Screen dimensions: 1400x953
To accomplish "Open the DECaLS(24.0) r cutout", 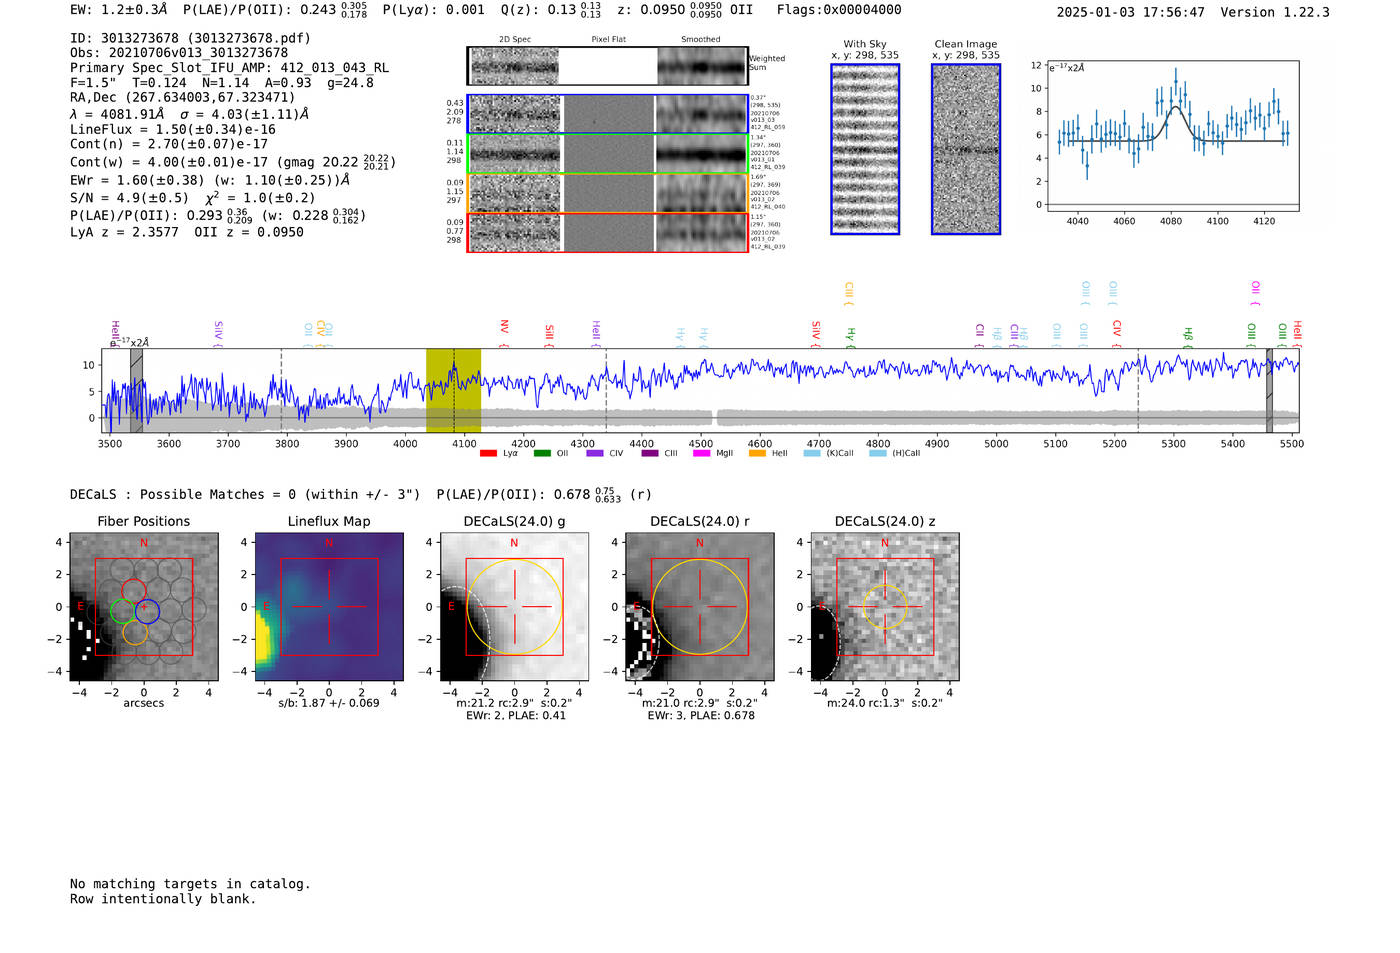I will pyautogui.click(x=699, y=607).
